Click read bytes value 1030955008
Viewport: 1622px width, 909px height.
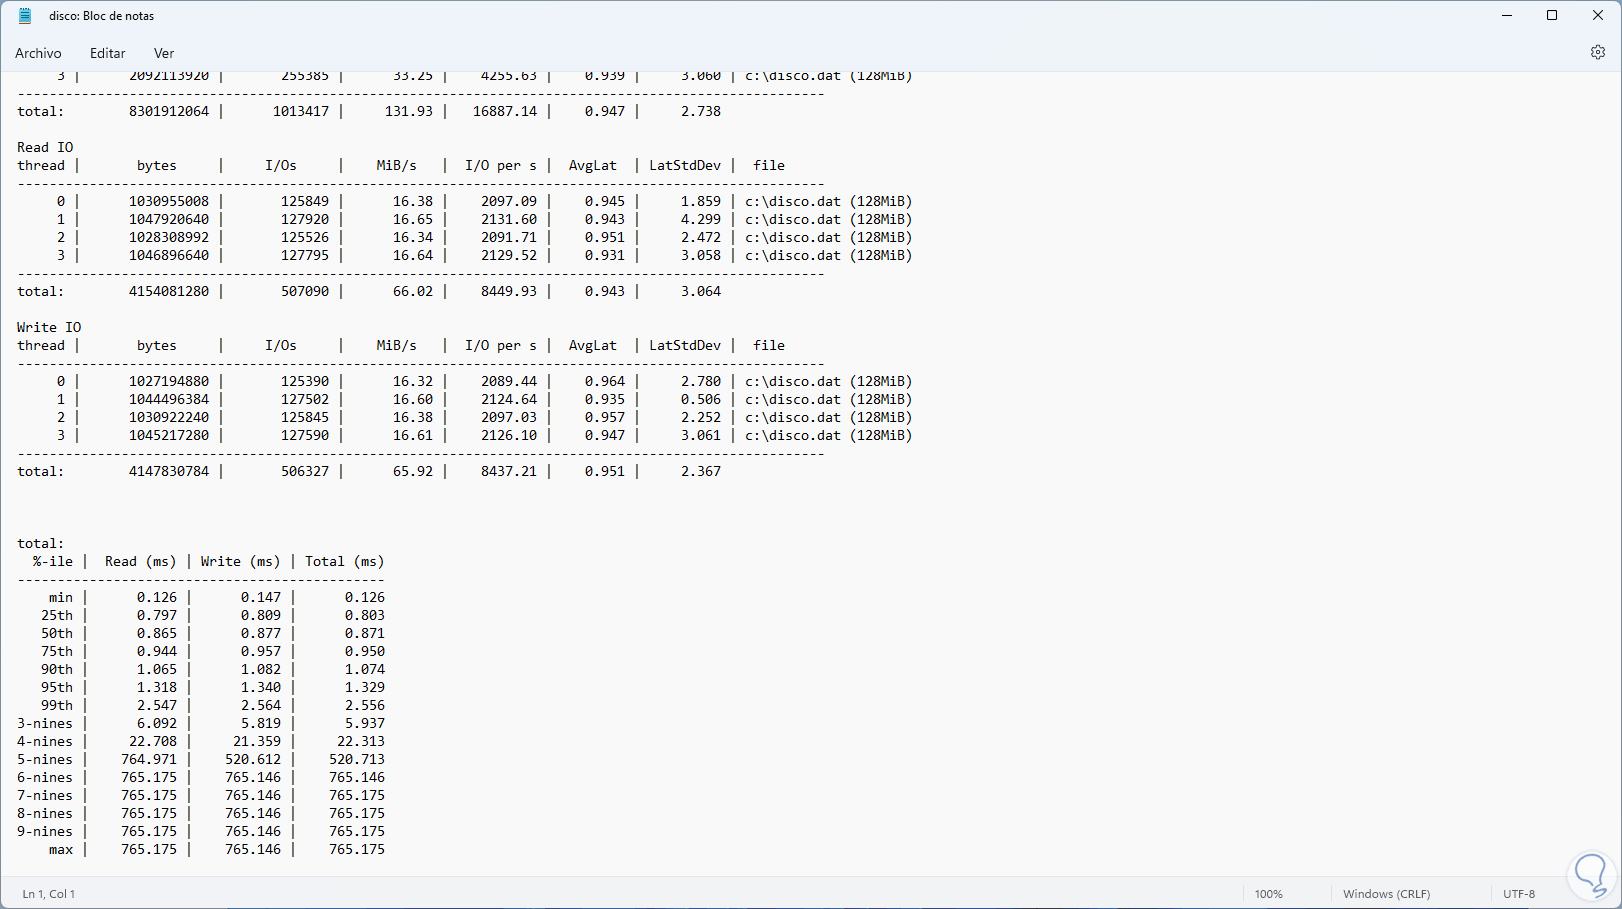[169, 201]
